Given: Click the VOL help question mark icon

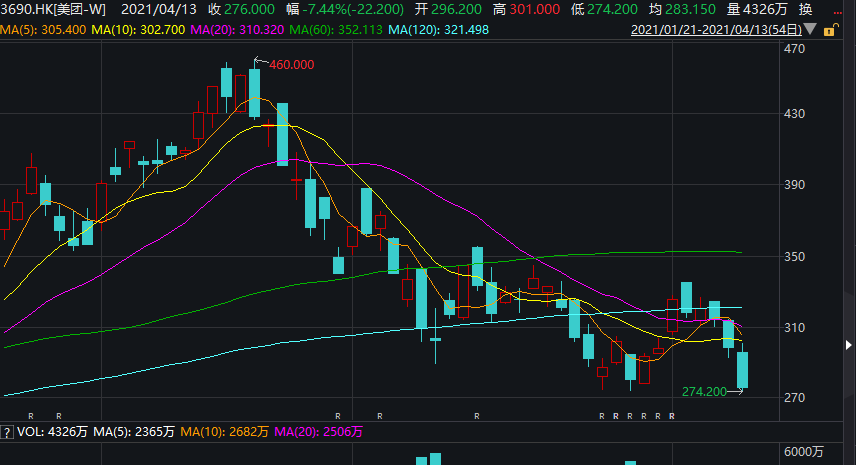Looking at the screenshot, I should click(7, 433).
